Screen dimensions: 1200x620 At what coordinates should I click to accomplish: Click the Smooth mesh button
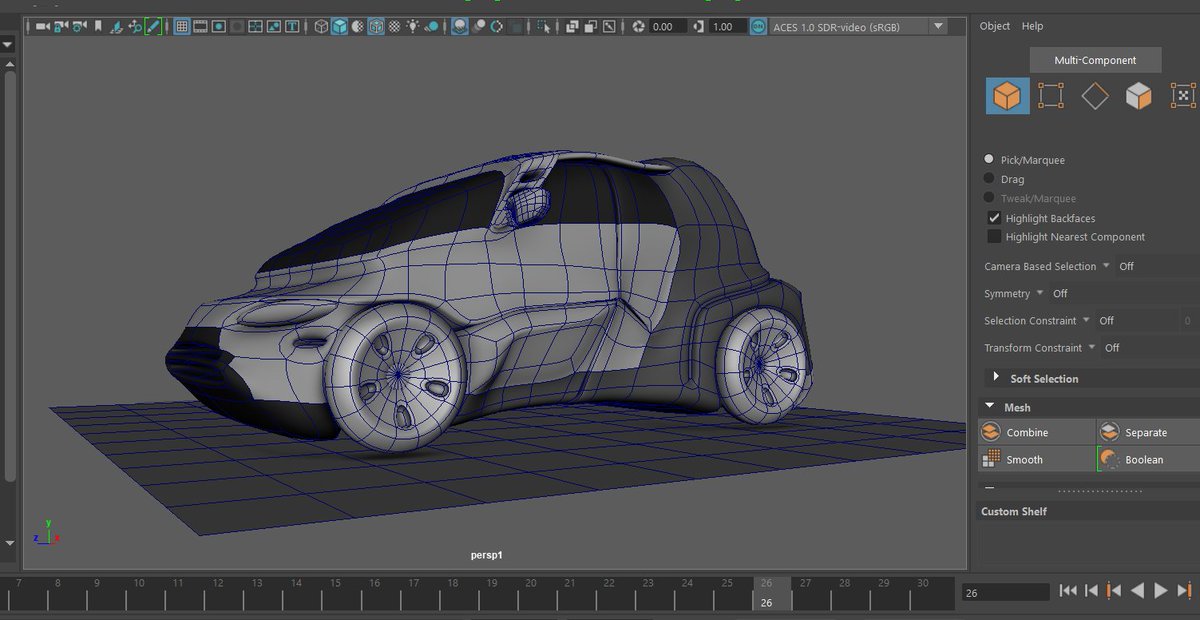coord(1036,459)
